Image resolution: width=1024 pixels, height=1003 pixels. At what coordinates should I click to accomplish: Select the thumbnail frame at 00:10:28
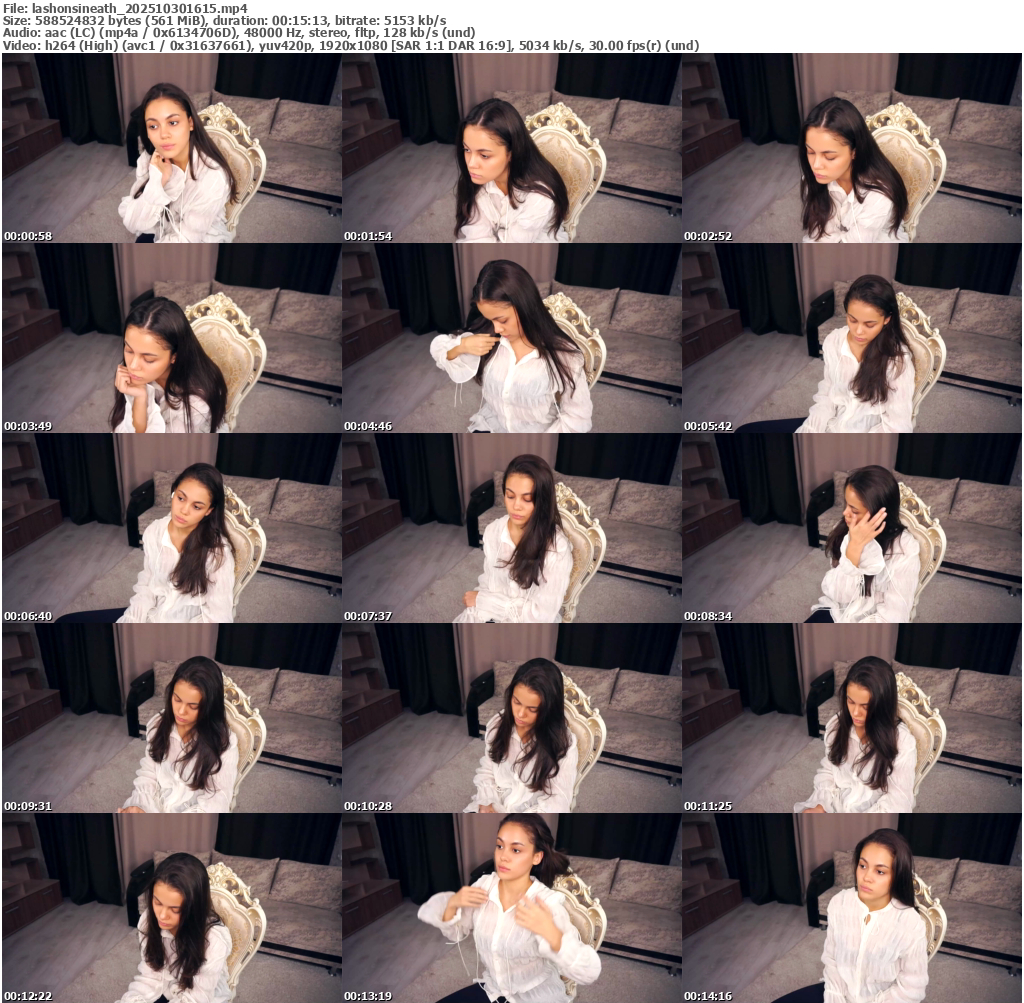tap(512, 718)
